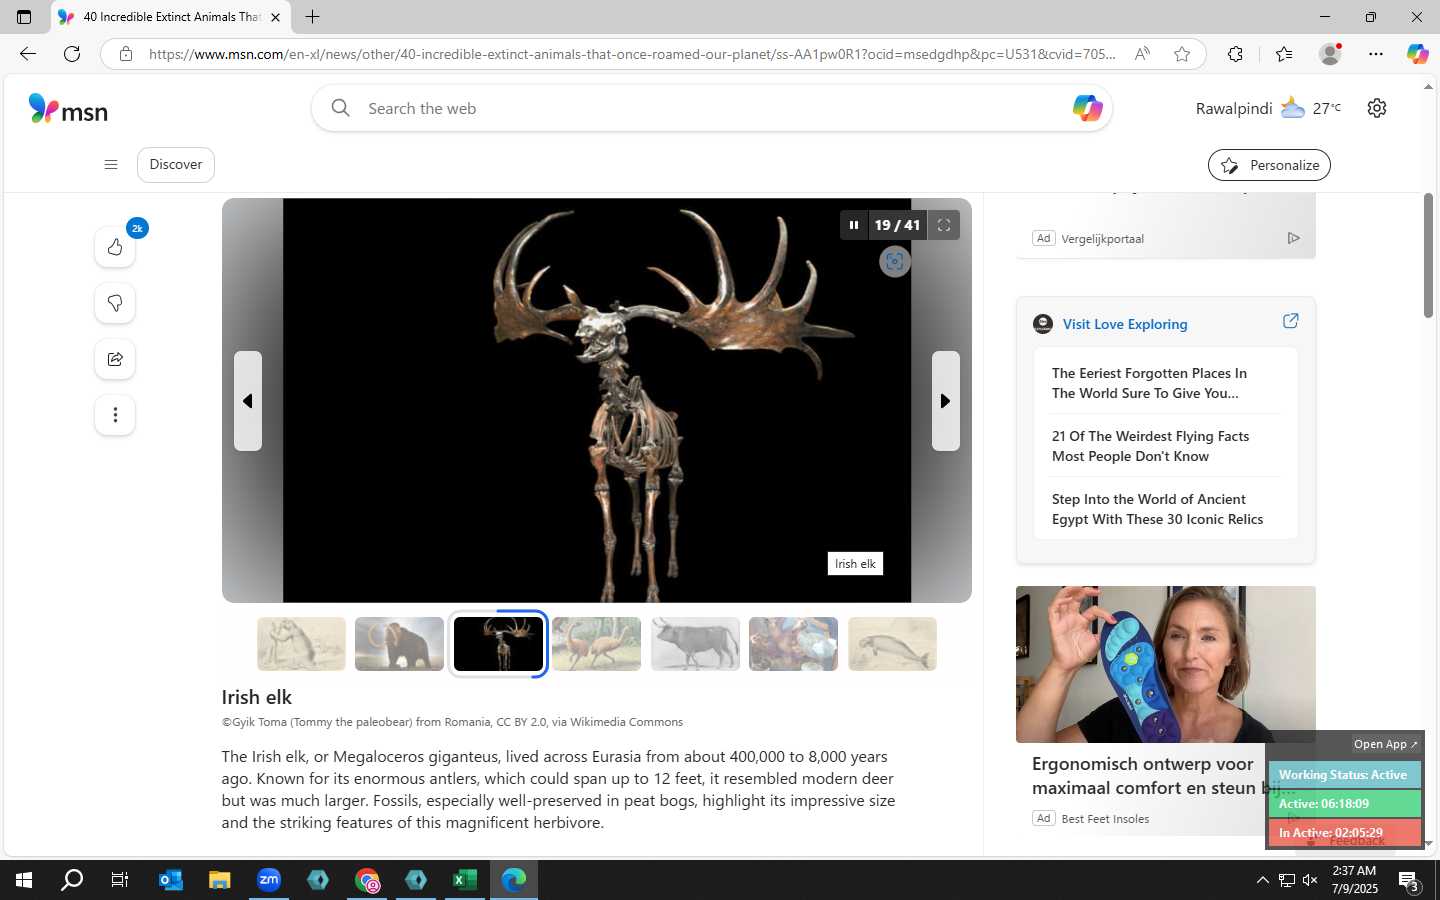Image resolution: width=1440 pixels, height=900 pixels.
Task: Click Open App in tracker widget
Action: click(1385, 744)
